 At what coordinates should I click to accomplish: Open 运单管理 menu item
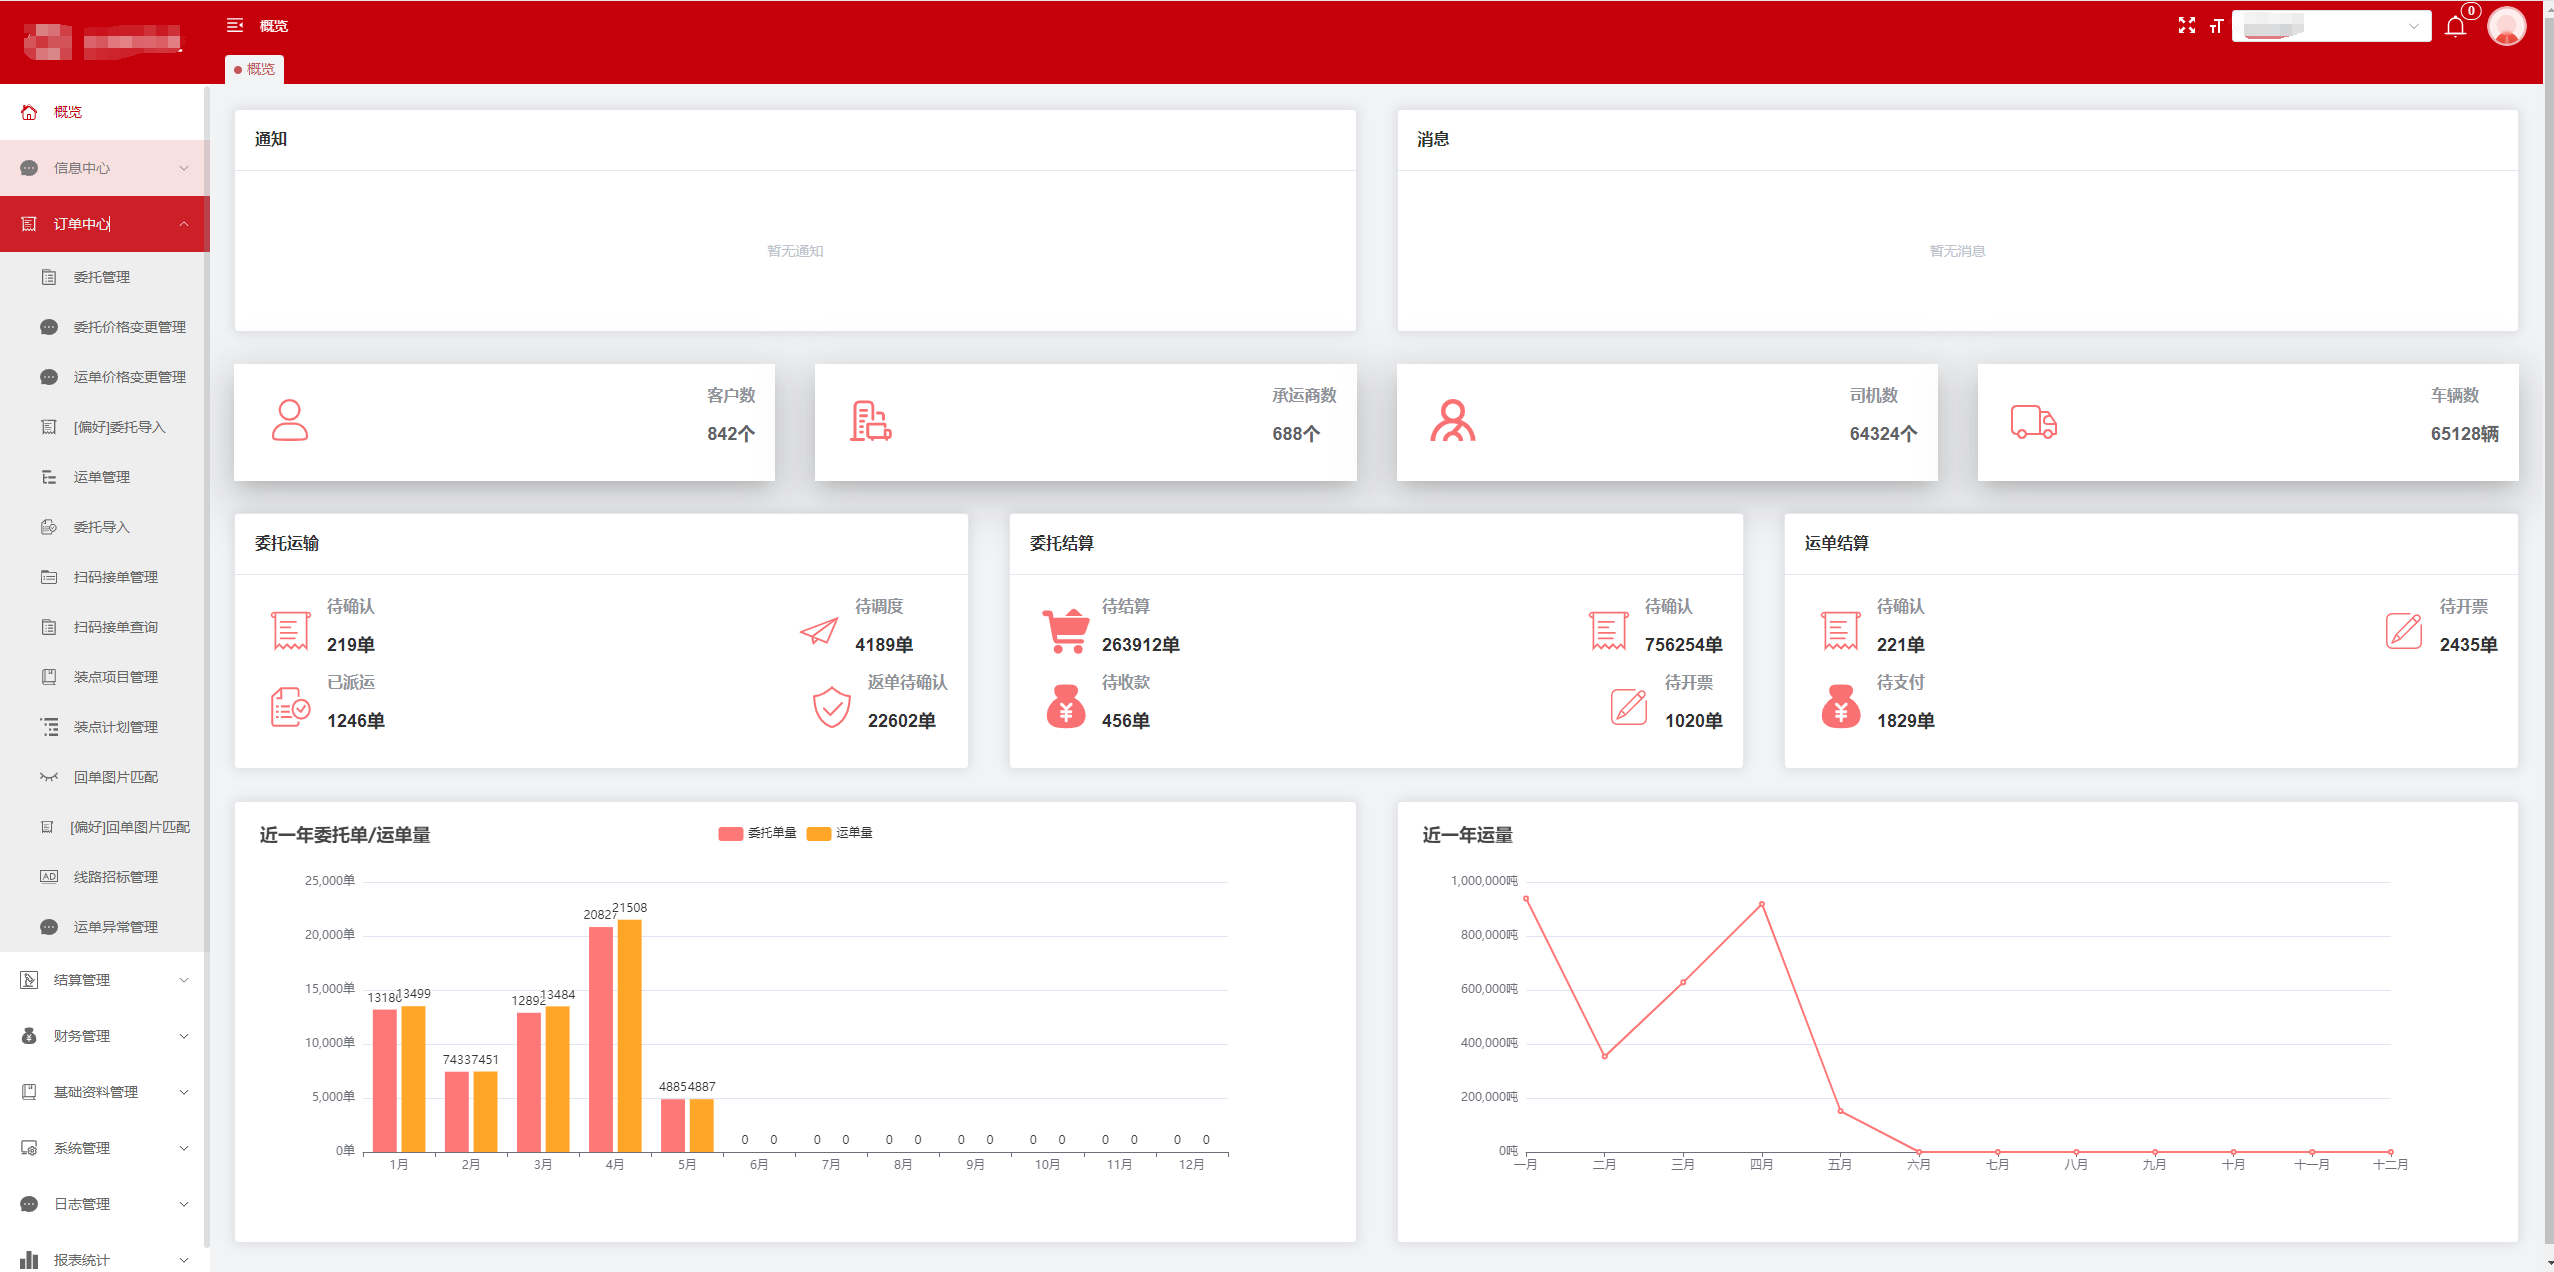click(x=104, y=477)
